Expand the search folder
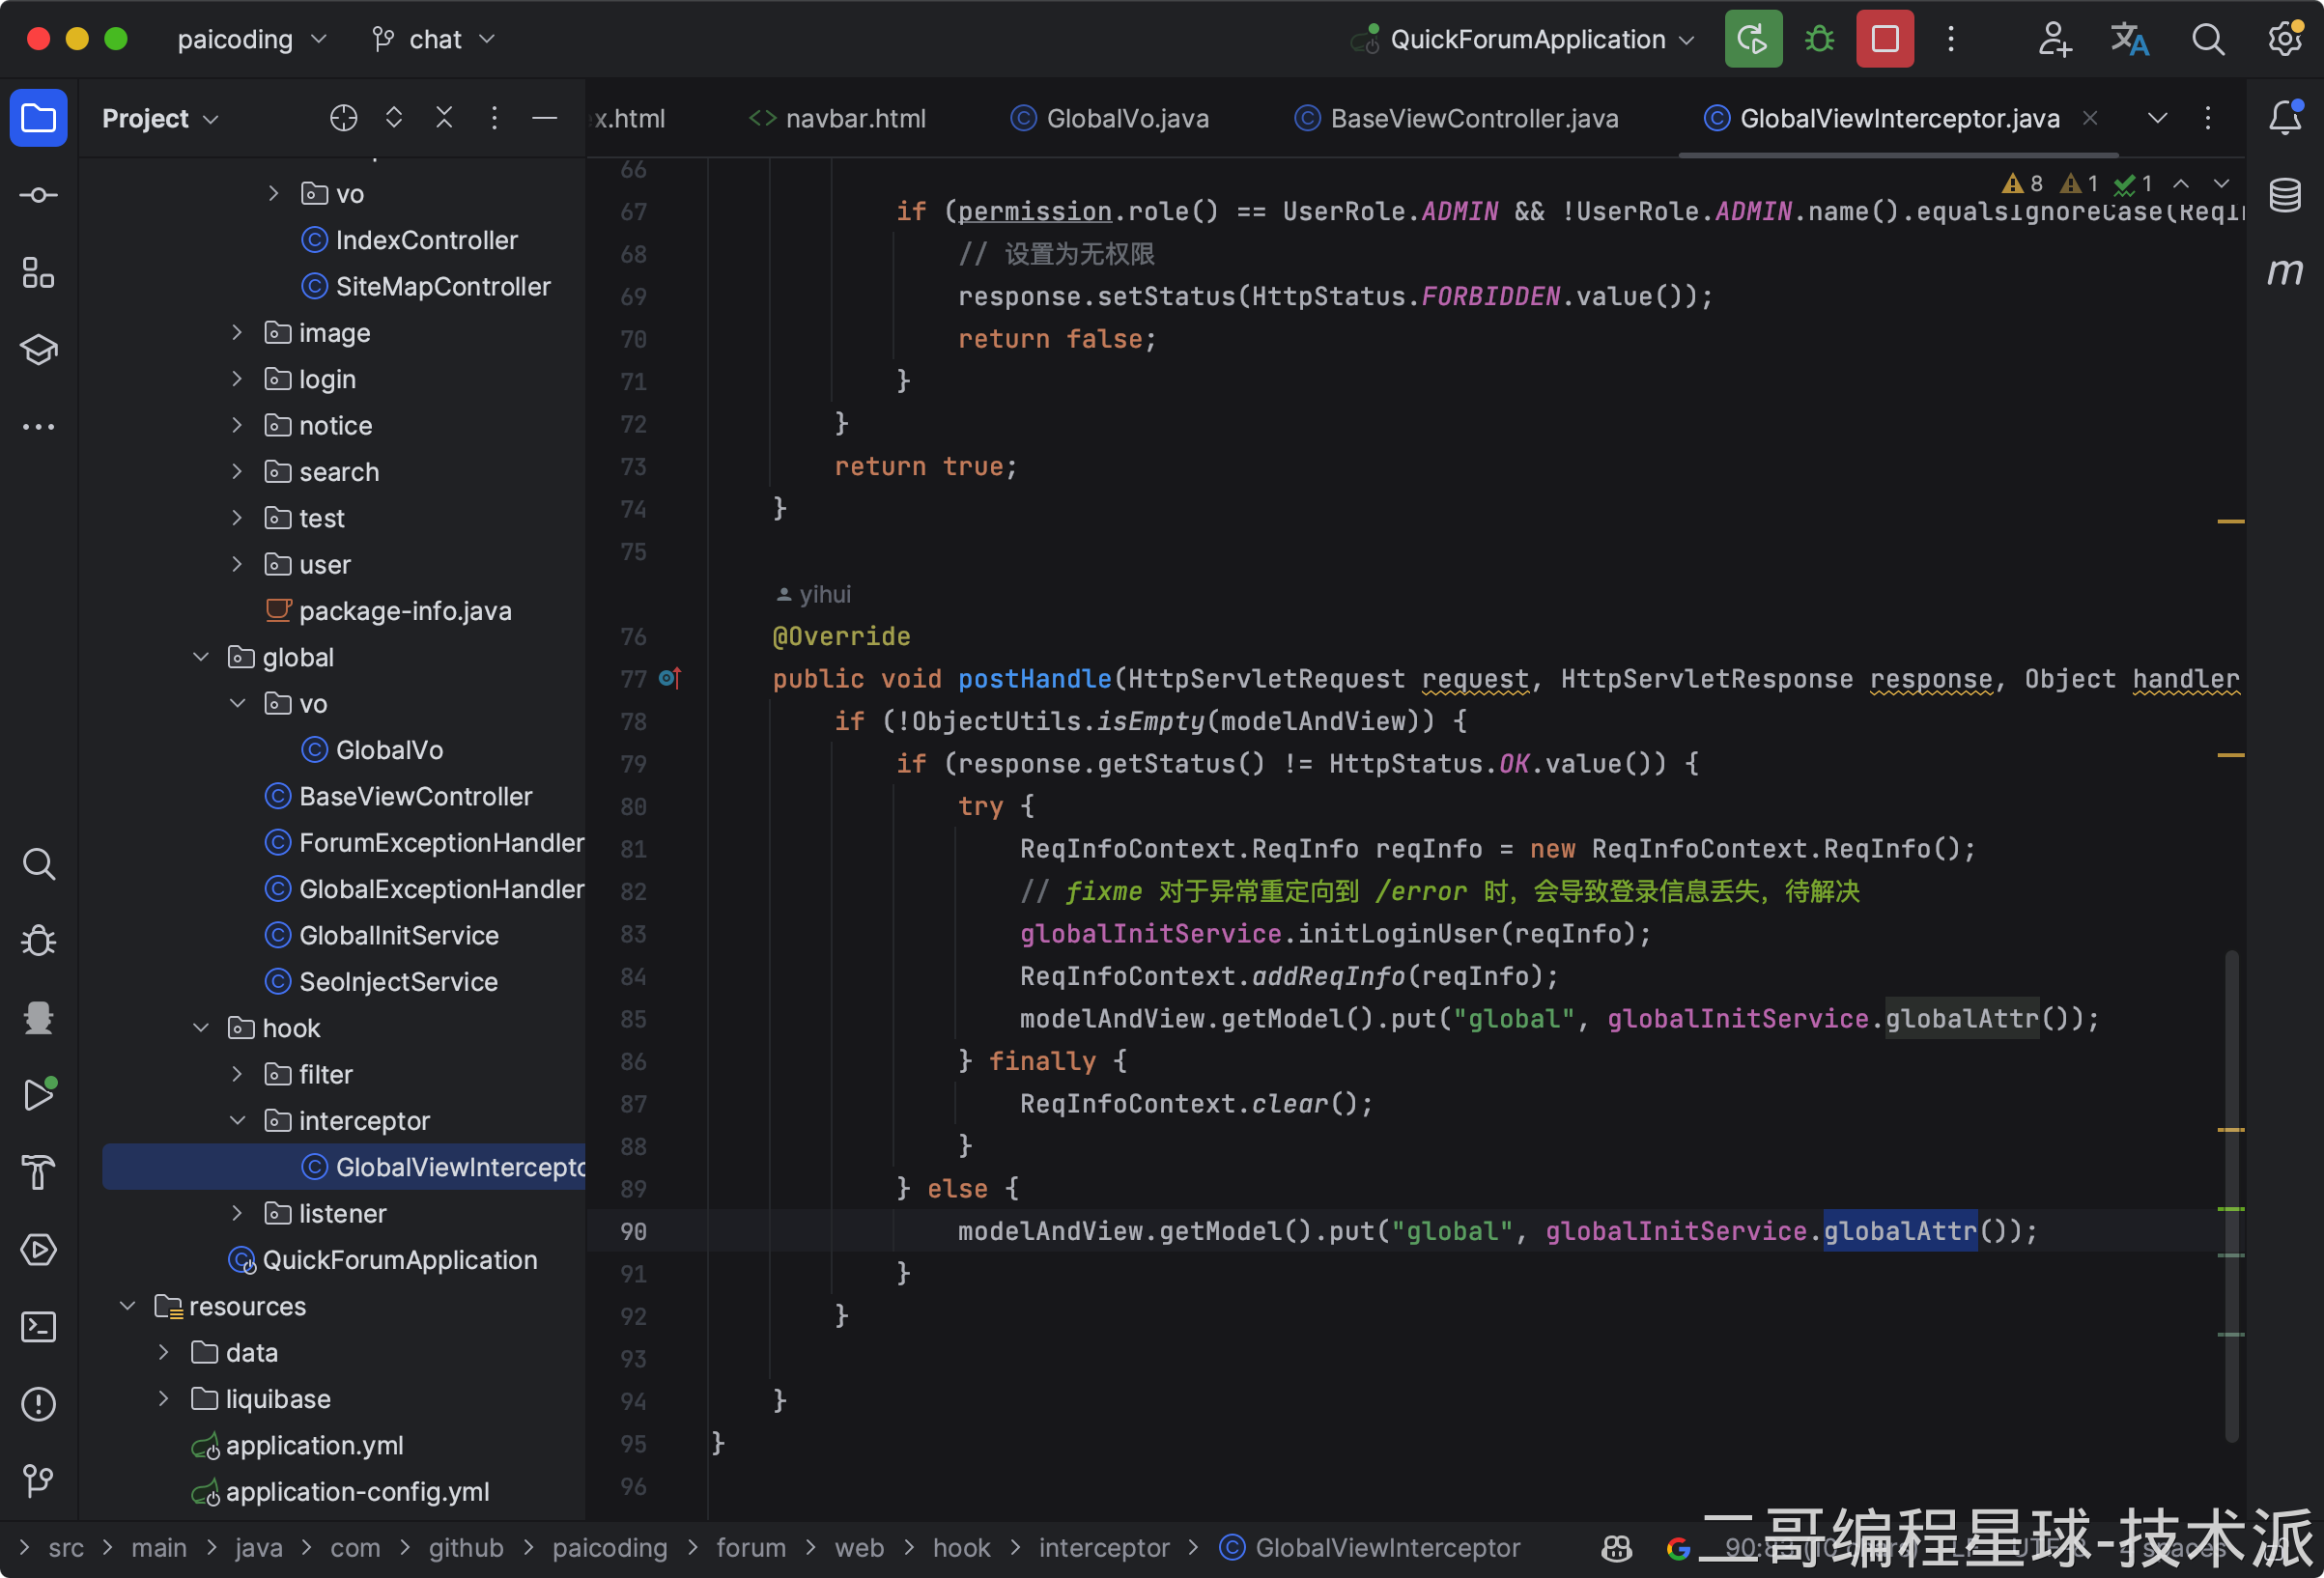This screenshot has height=1578, width=2324. point(237,471)
